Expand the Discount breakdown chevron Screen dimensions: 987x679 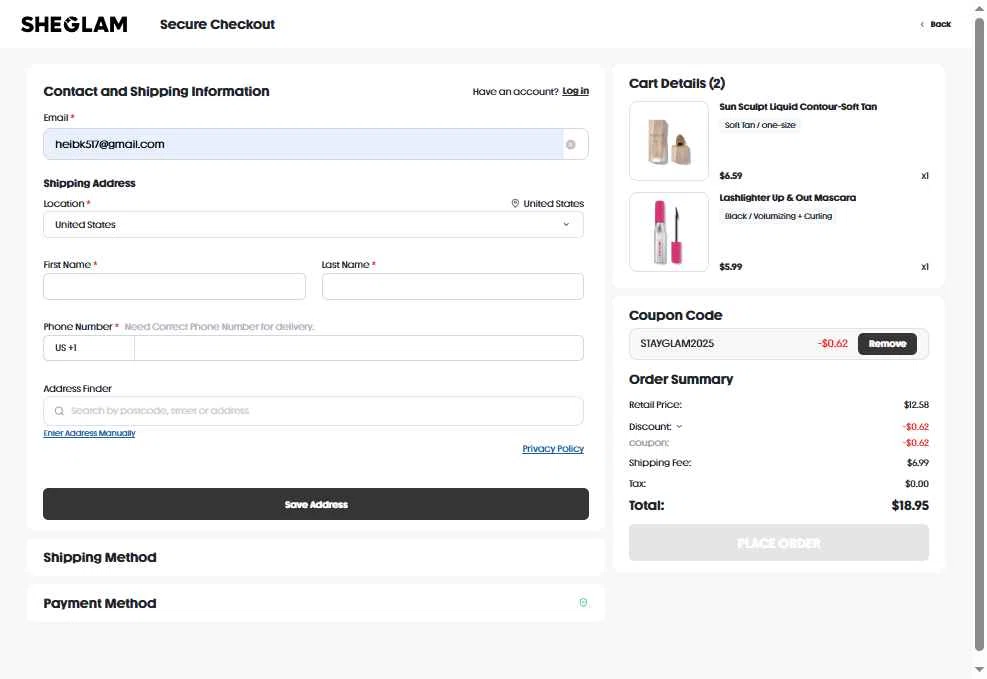tap(679, 427)
